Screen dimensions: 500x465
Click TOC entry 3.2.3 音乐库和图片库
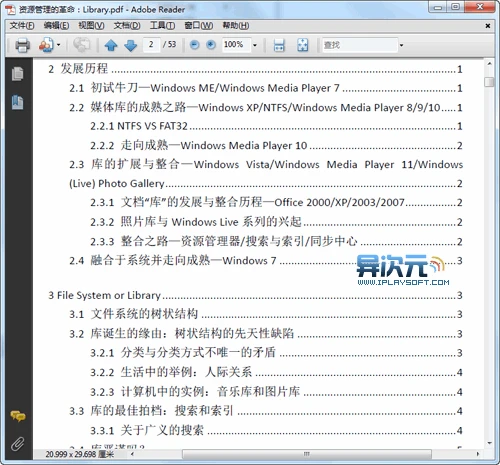click(x=276, y=391)
